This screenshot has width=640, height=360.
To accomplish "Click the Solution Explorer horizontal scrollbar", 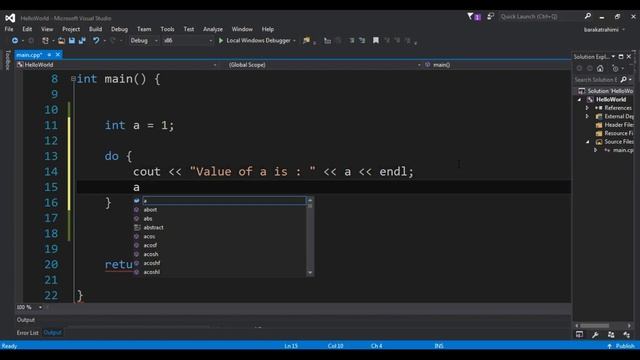I will pos(595,325).
